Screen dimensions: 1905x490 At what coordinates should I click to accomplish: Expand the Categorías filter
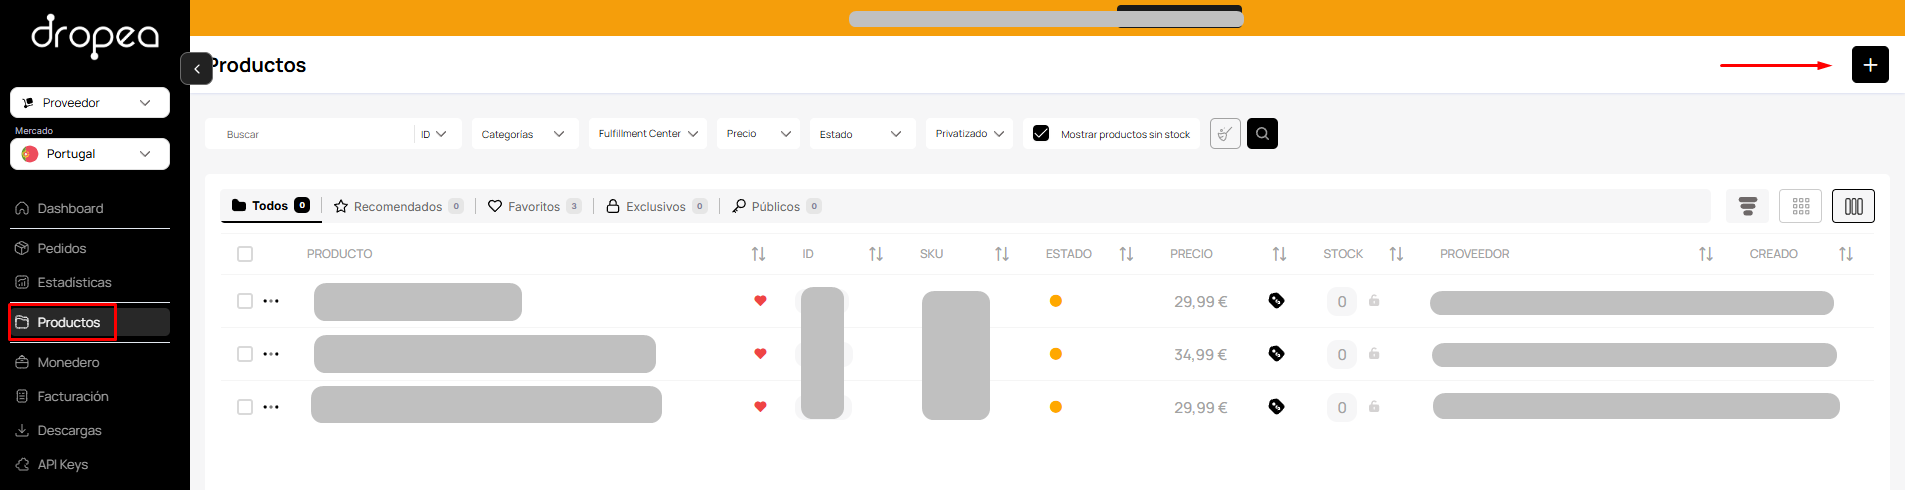coord(525,134)
